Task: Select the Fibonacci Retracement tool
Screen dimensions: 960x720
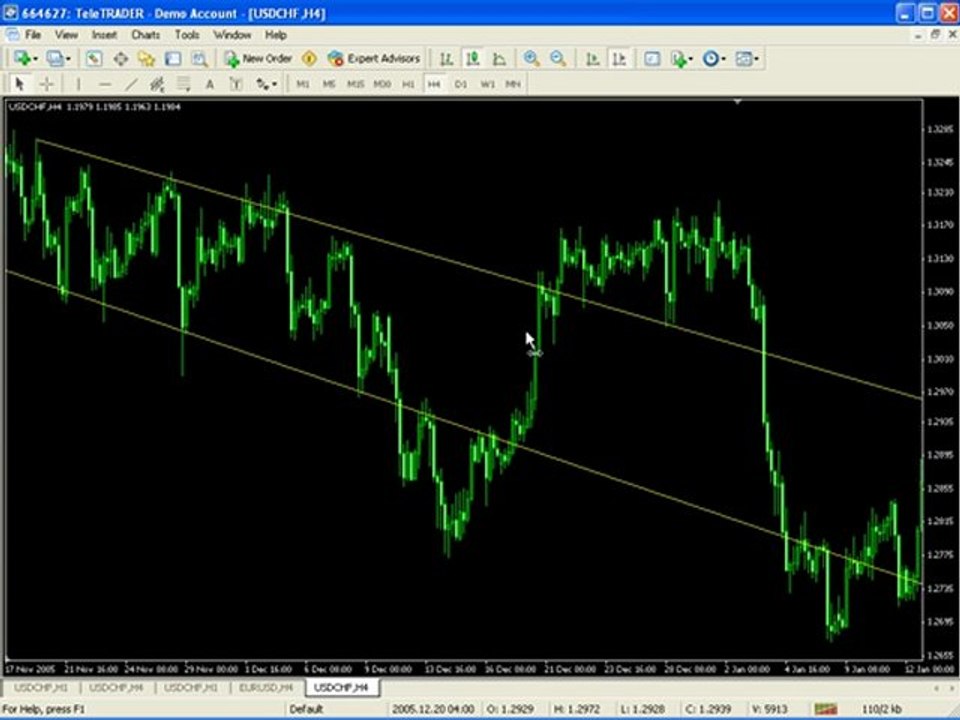Action: coord(184,84)
